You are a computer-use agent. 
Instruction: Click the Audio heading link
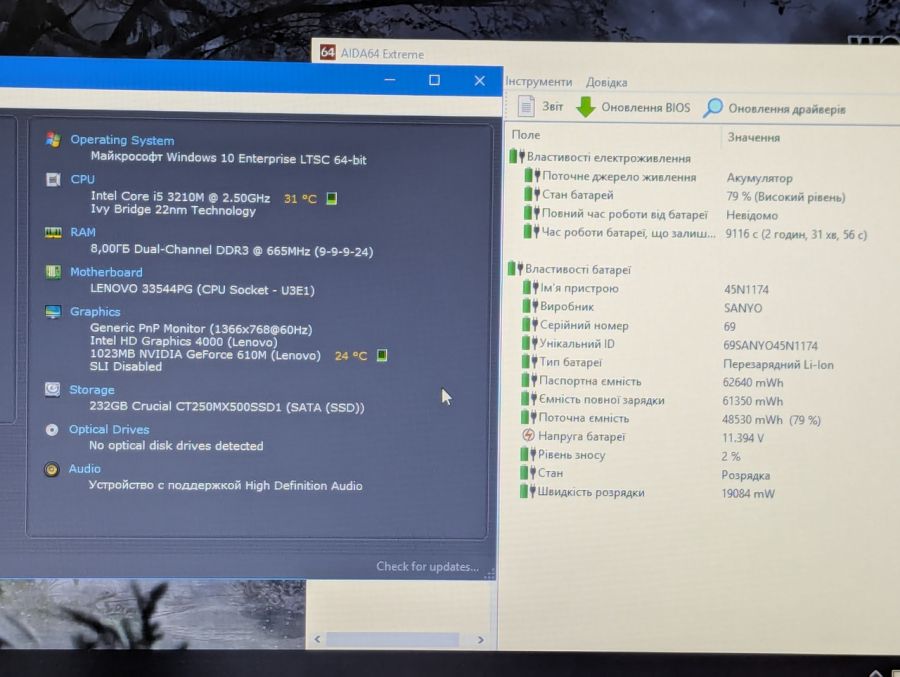(x=84, y=469)
